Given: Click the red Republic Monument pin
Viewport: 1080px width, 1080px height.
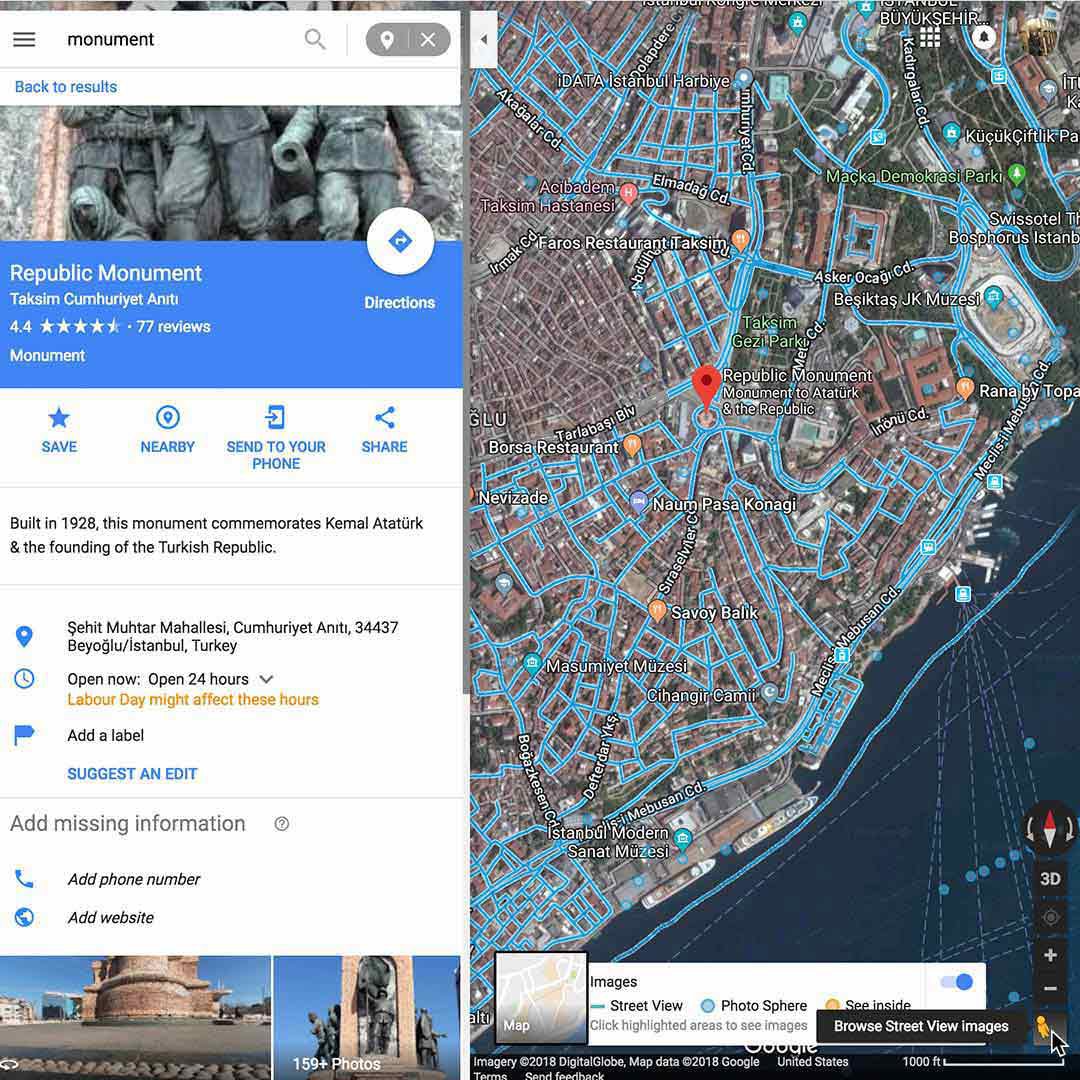Looking at the screenshot, I should coord(706,388).
